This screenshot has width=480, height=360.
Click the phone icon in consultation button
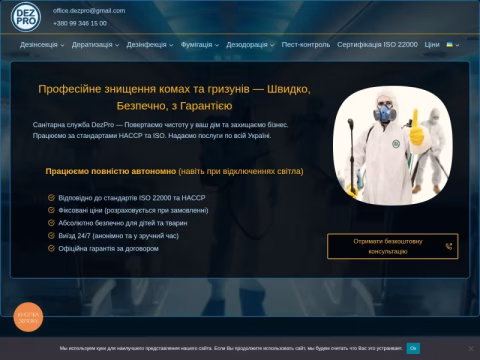[449, 246]
